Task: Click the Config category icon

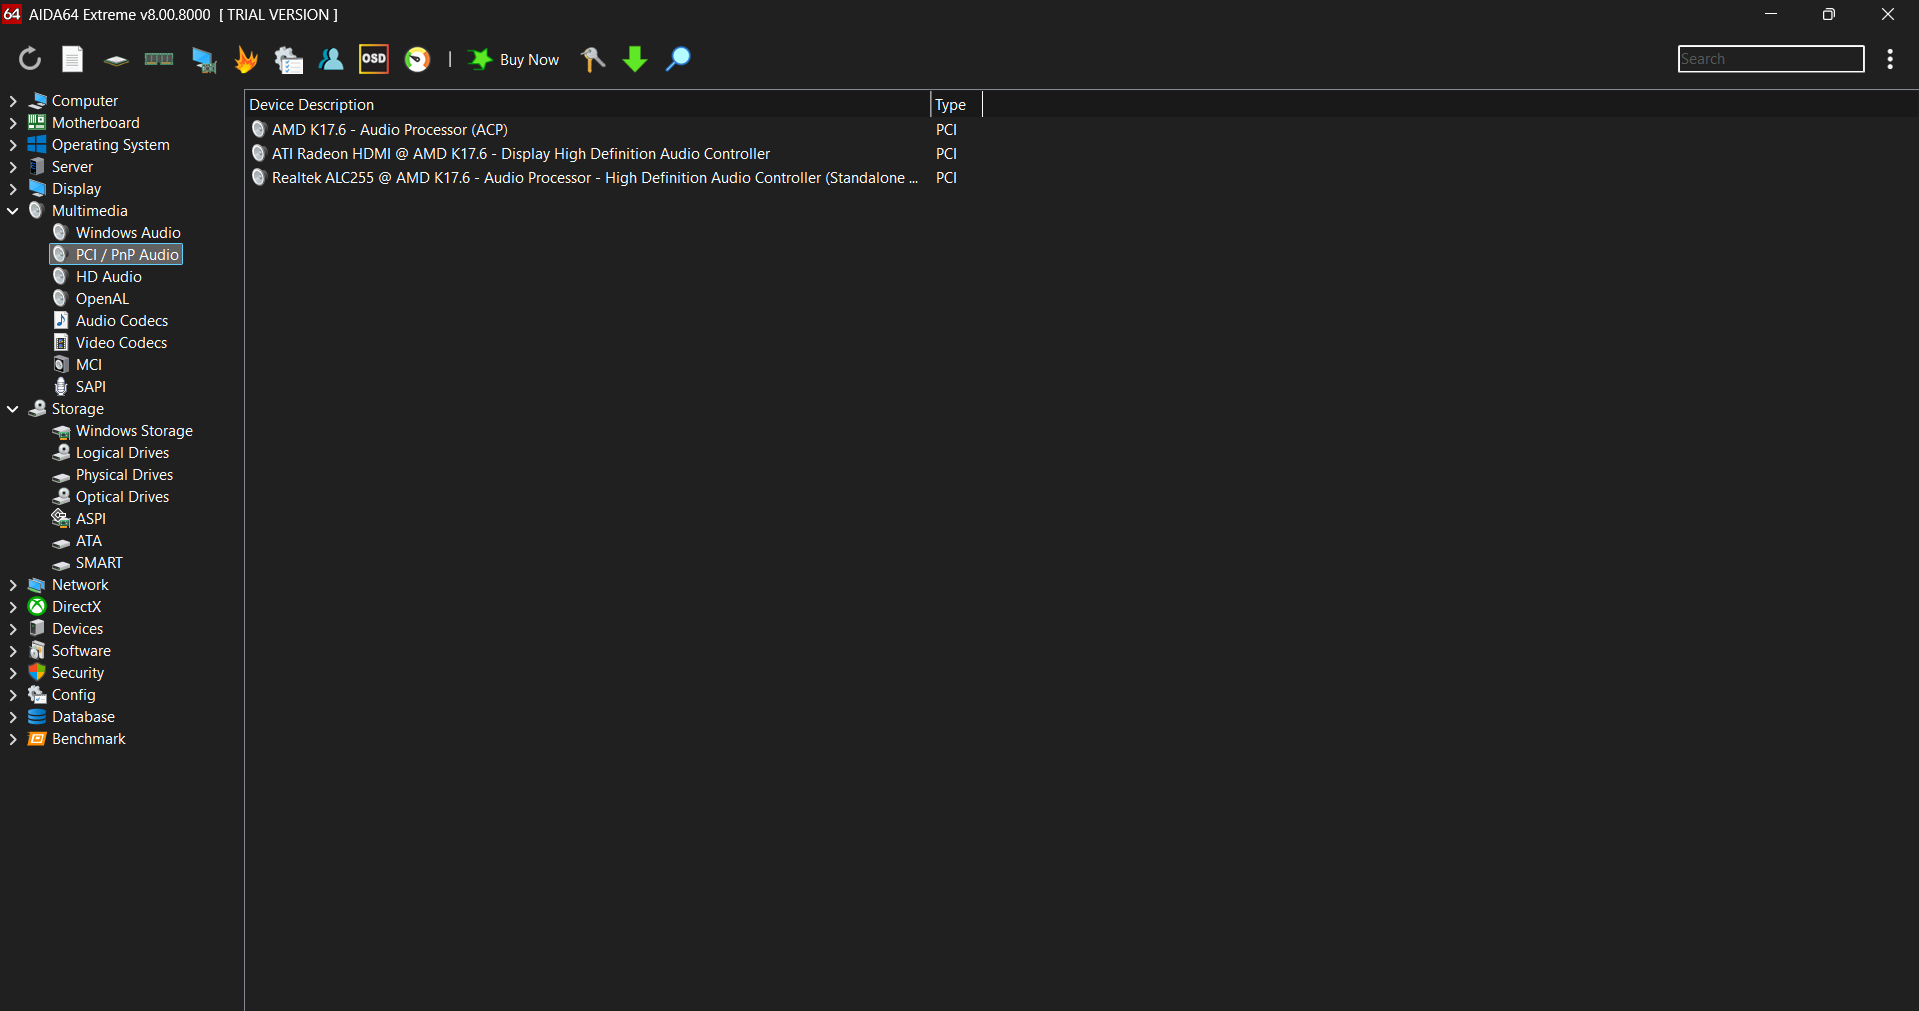Action: pyautogui.click(x=37, y=694)
